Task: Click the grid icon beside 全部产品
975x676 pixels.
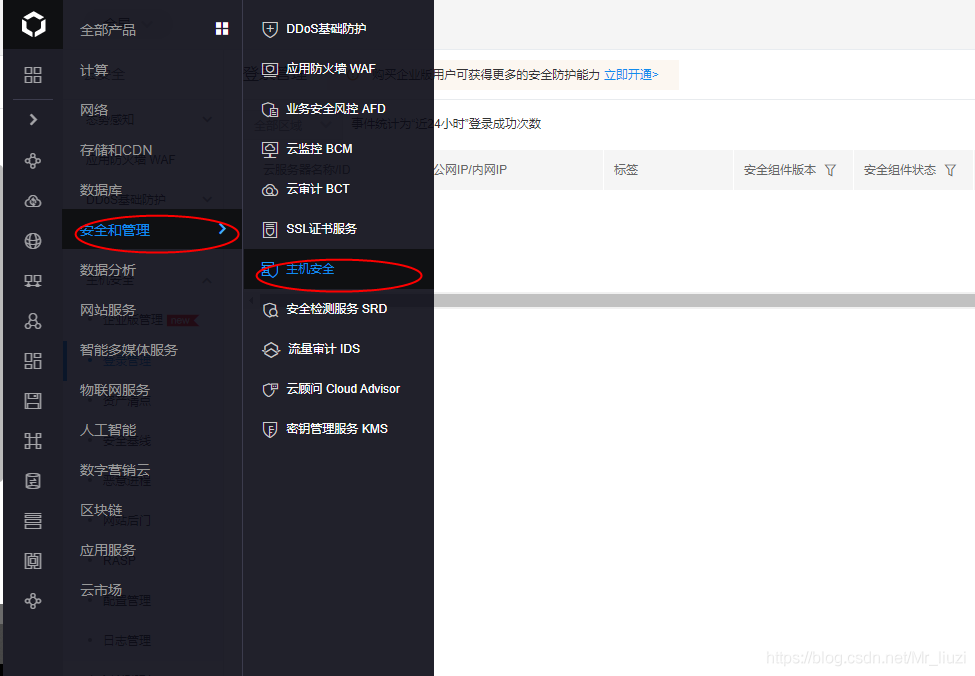Action: coord(222,29)
